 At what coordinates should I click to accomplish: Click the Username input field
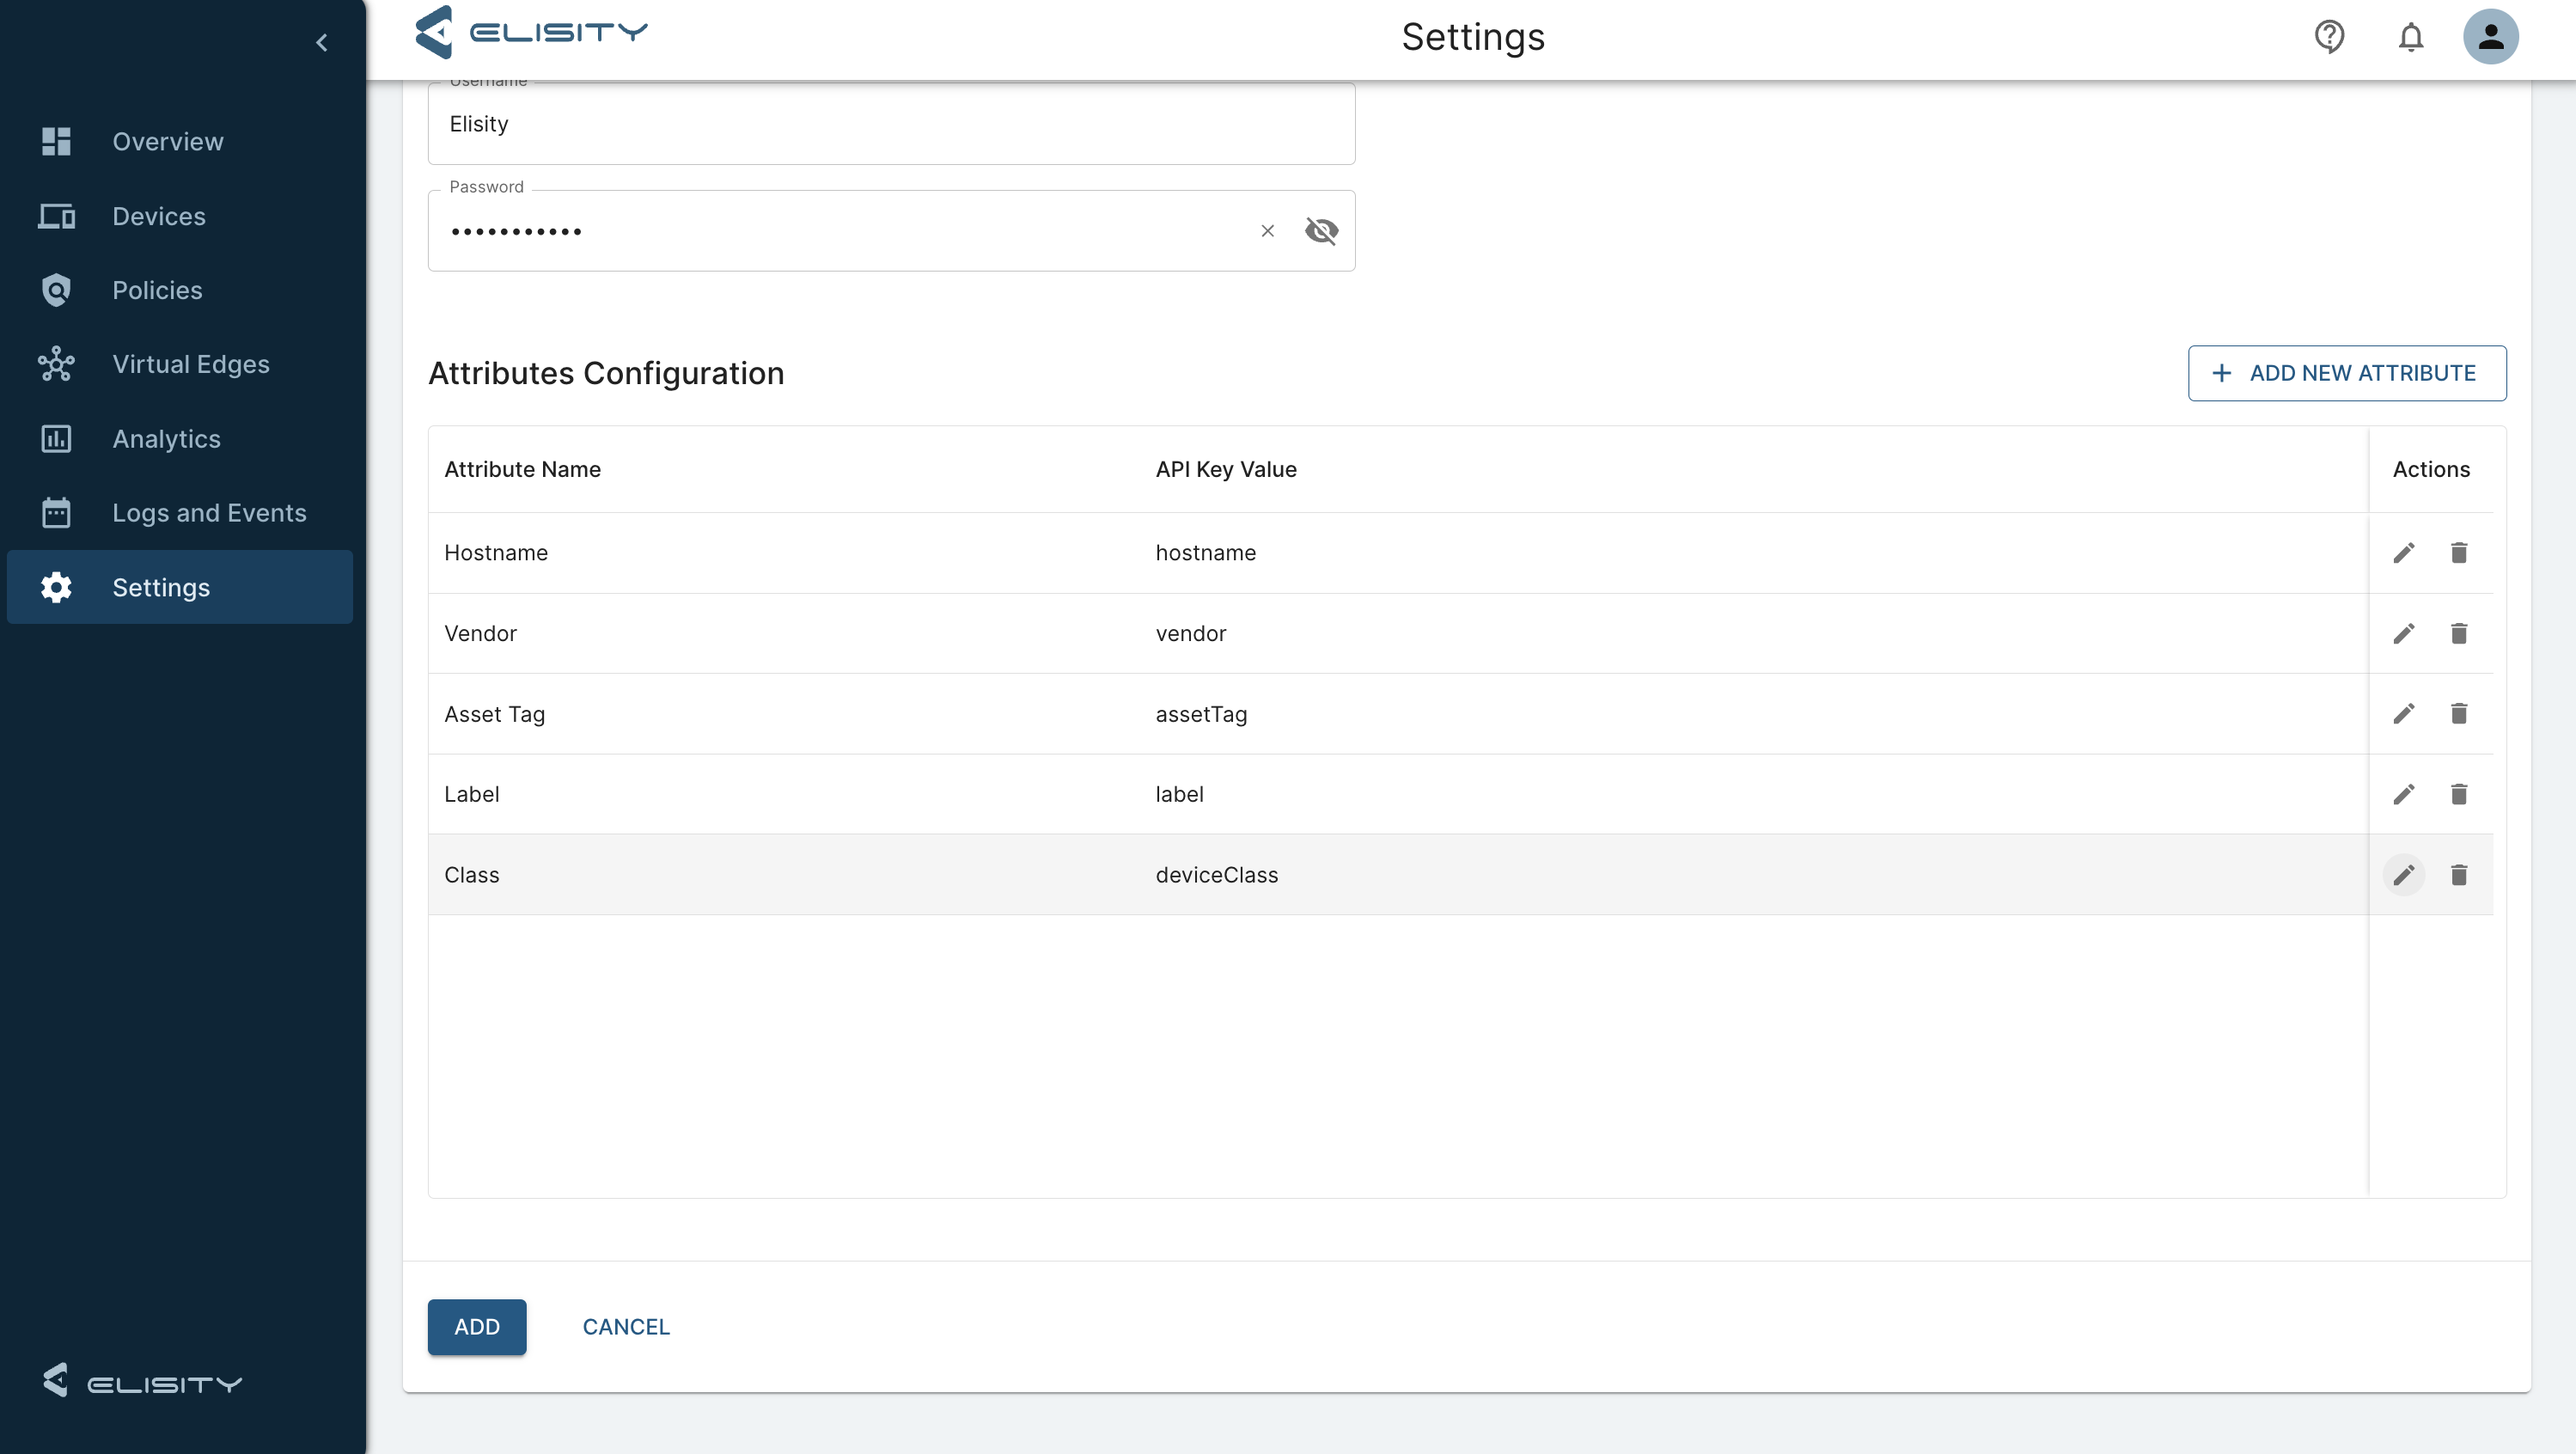891,123
